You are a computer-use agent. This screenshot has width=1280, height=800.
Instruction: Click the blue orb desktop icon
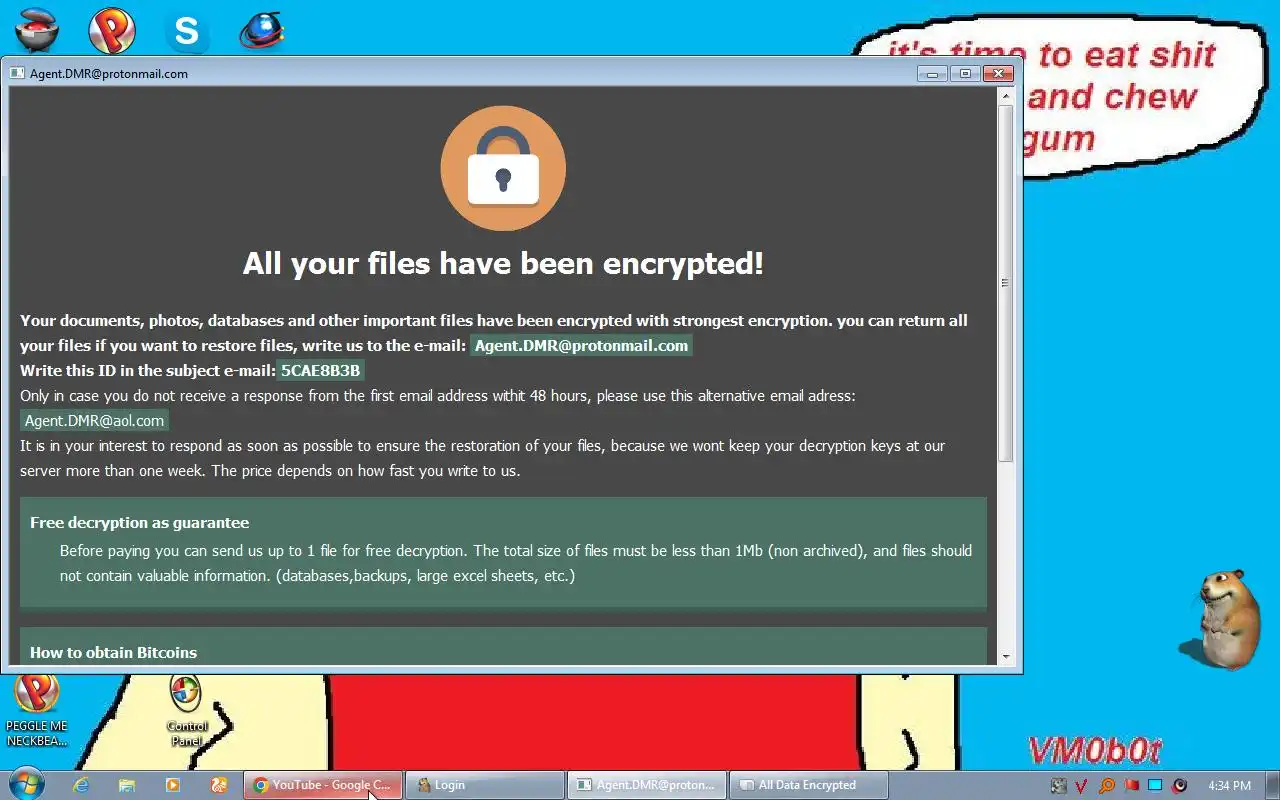(262, 30)
